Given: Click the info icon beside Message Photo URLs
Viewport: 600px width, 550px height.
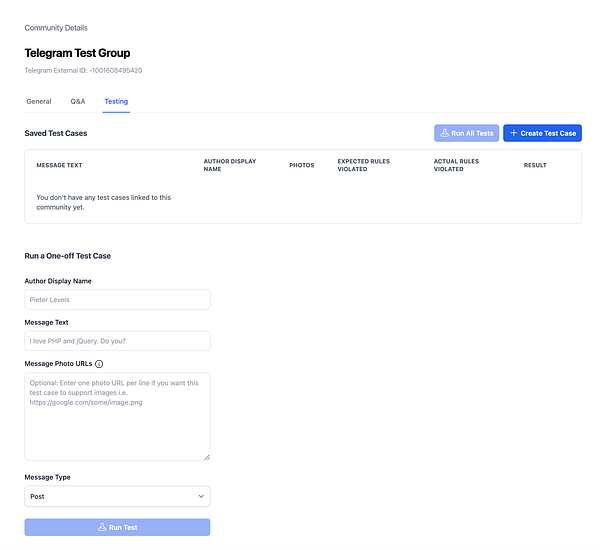Looking at the screenshot, I should point(99,364).
